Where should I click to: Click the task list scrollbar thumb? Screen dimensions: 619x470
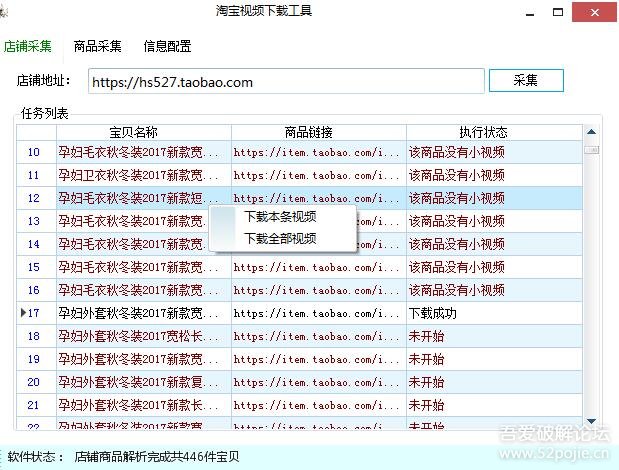tap(591, 150)
